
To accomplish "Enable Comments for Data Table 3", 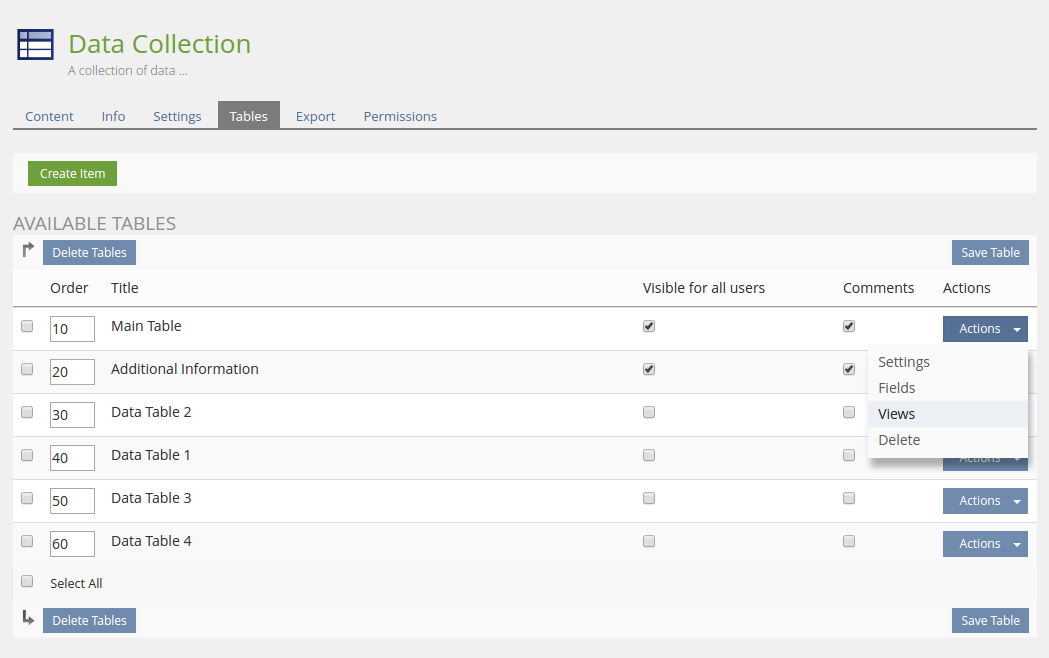I will click(849, 498).
